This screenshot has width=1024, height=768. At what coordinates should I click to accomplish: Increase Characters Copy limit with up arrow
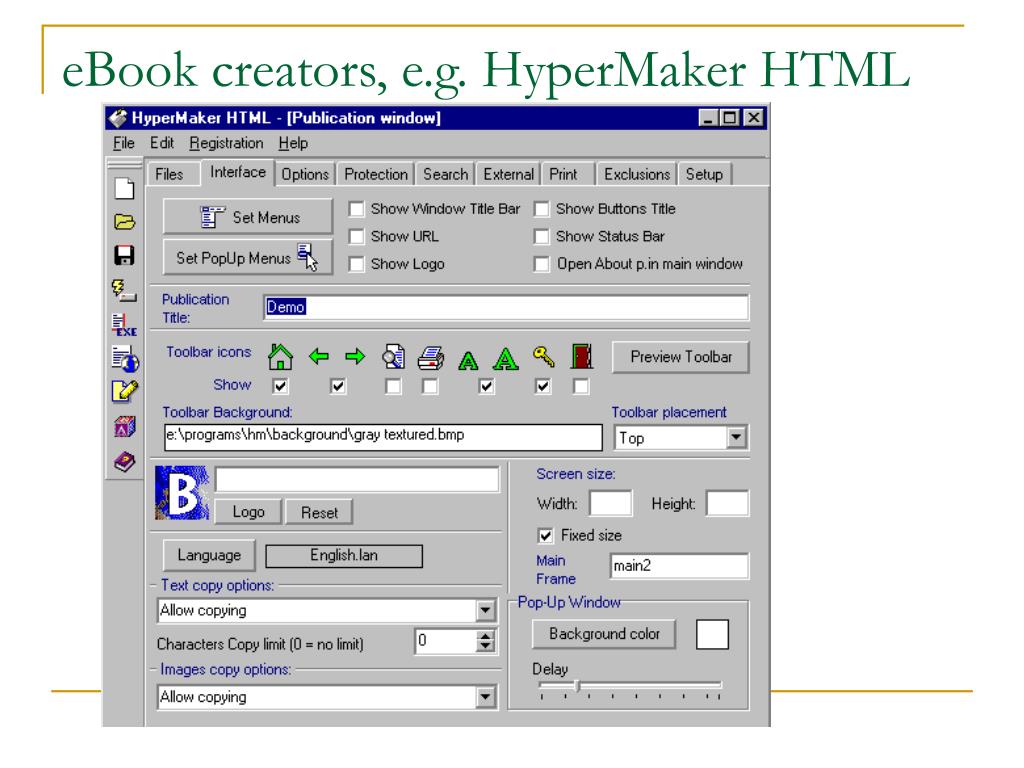click(x=485, y=636)
